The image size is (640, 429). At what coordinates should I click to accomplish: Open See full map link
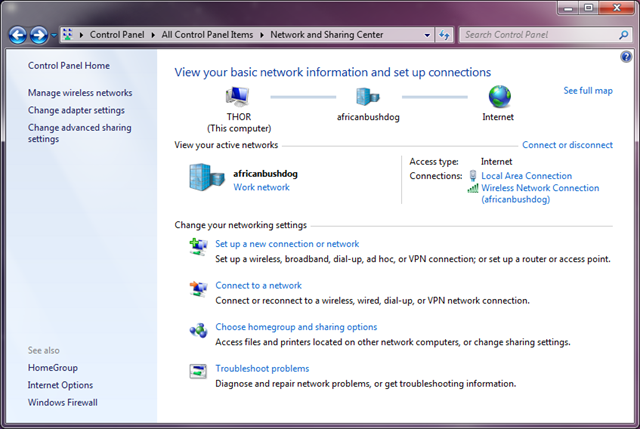click(588, 91)
